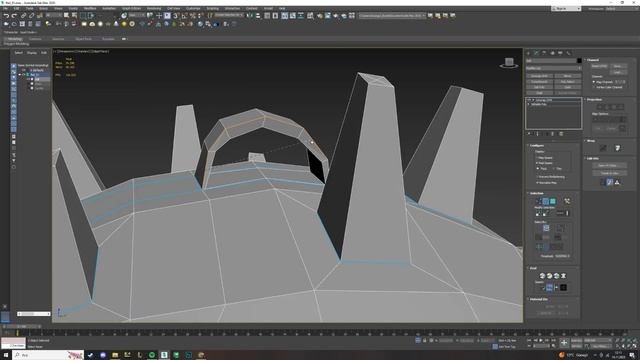Toggle Unwrap UVW modifier visibility eye
The height and width of the screenshot is (360, 640).
[x=529, y=100]
